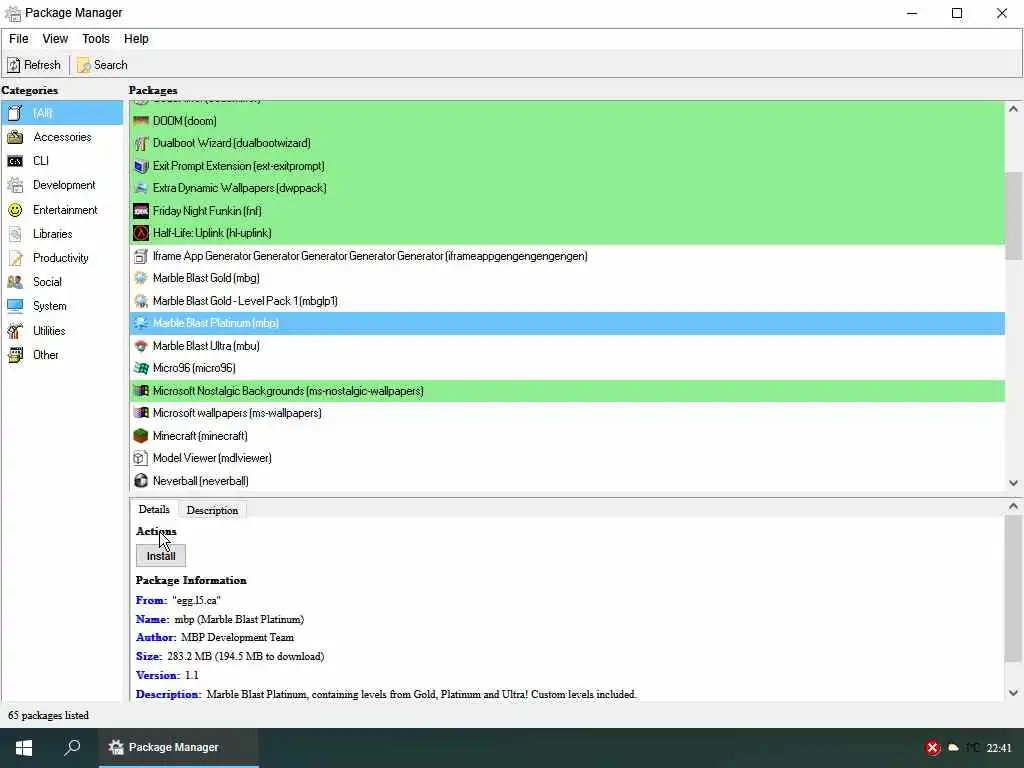
Task: Click the taskbar clock 22:41
Action: tap(999, 748)
